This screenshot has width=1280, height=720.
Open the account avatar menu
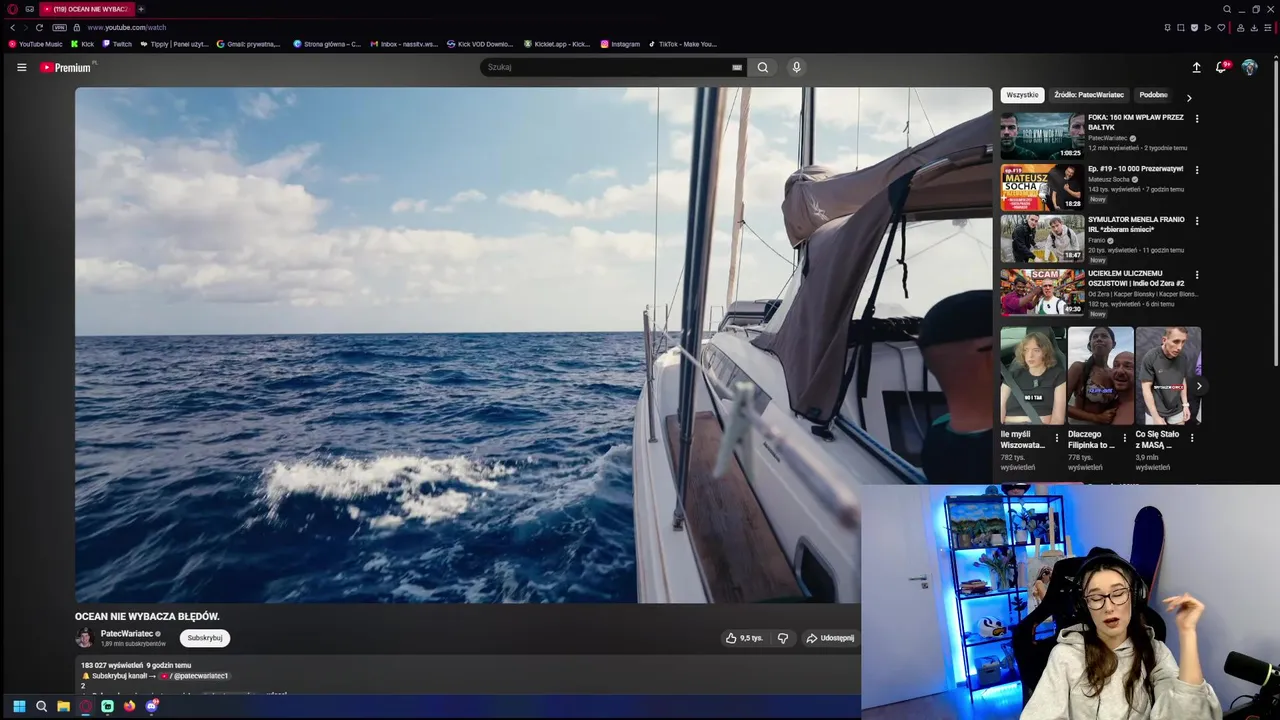[x=1249, y=67]
